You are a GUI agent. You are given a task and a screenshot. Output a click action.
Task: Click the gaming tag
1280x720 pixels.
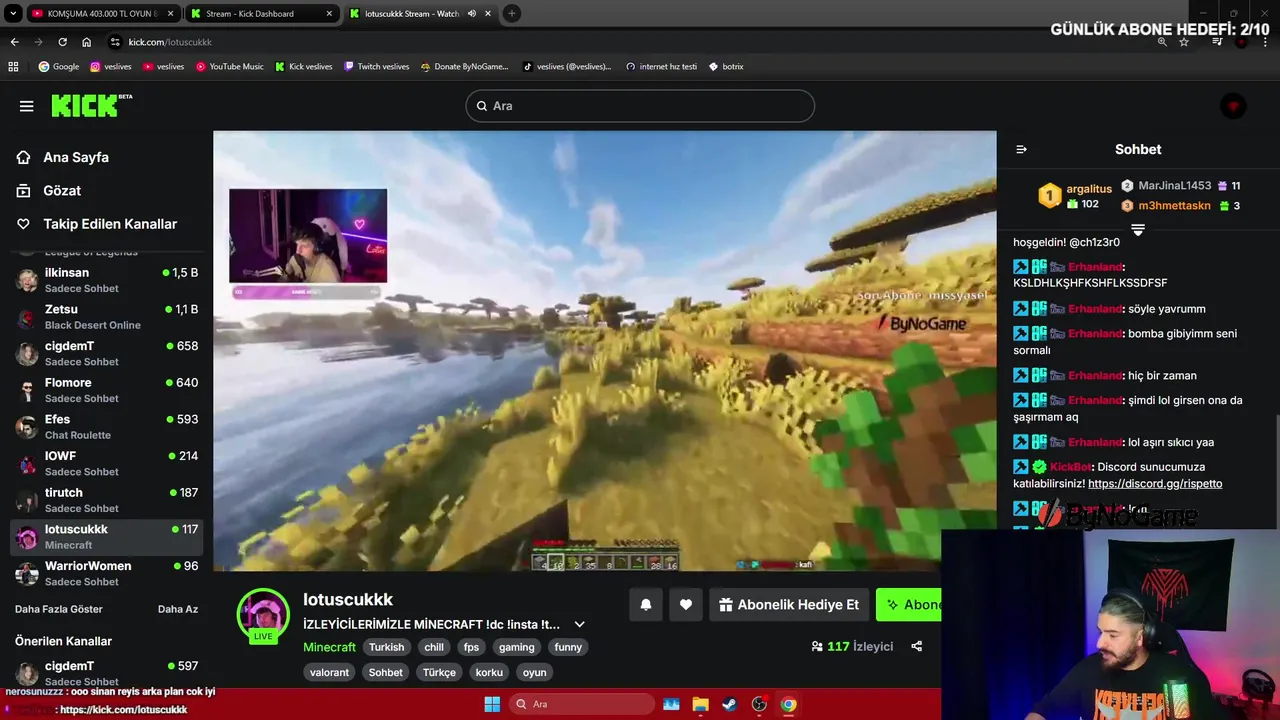point(517,647)
